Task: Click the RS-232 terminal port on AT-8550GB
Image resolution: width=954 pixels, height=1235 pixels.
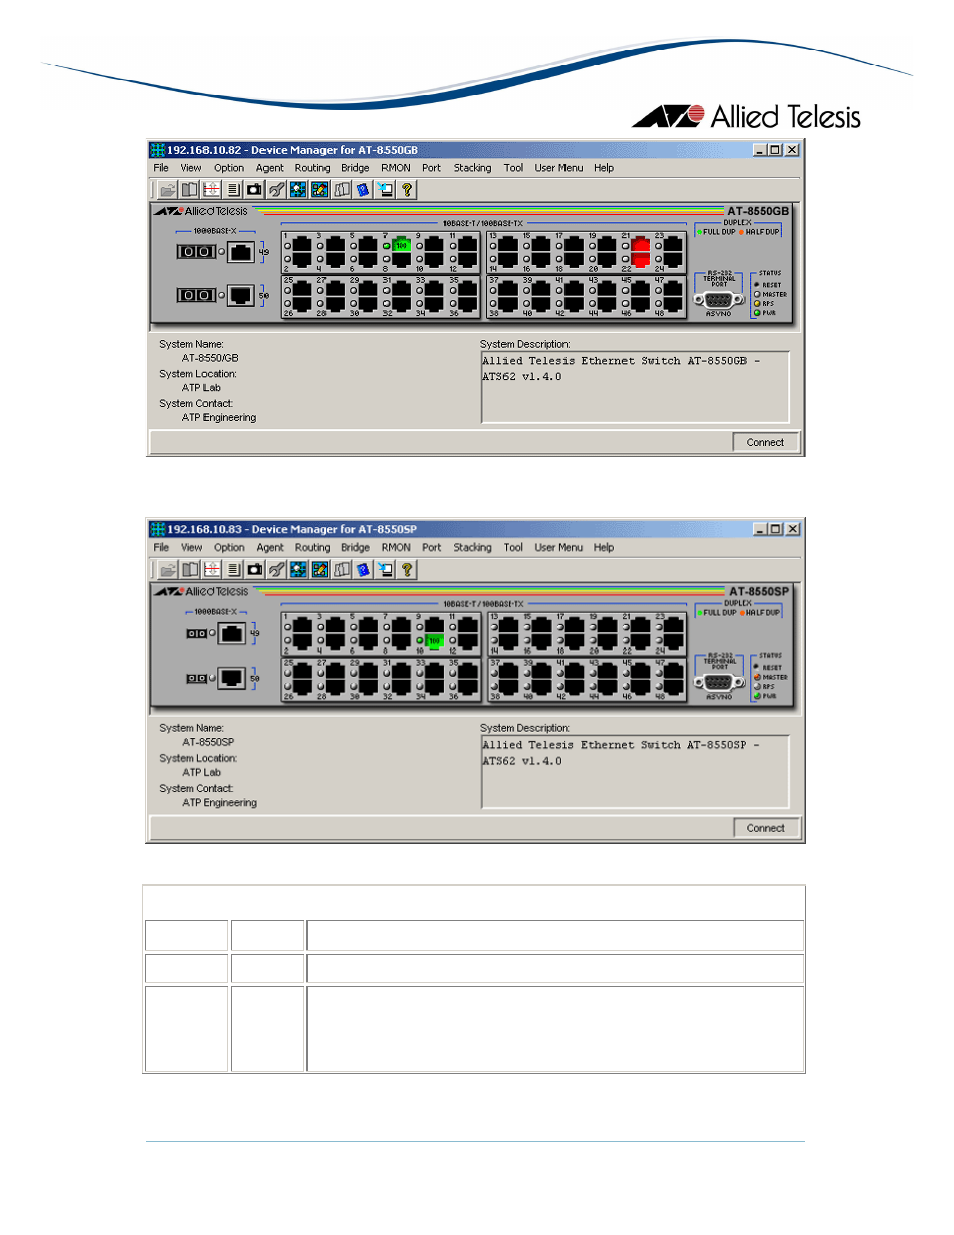Action: click(x=719, y=300)
